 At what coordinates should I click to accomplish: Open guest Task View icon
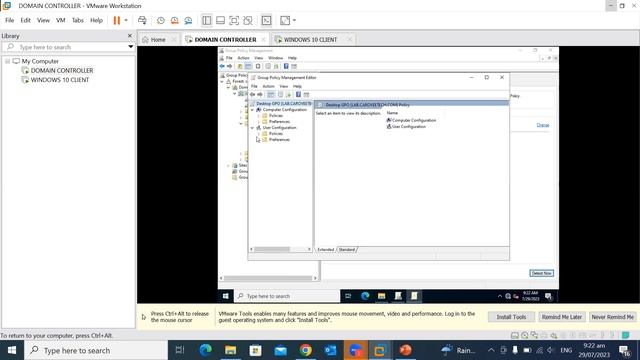pyautogui.click(x=348, y=296)
